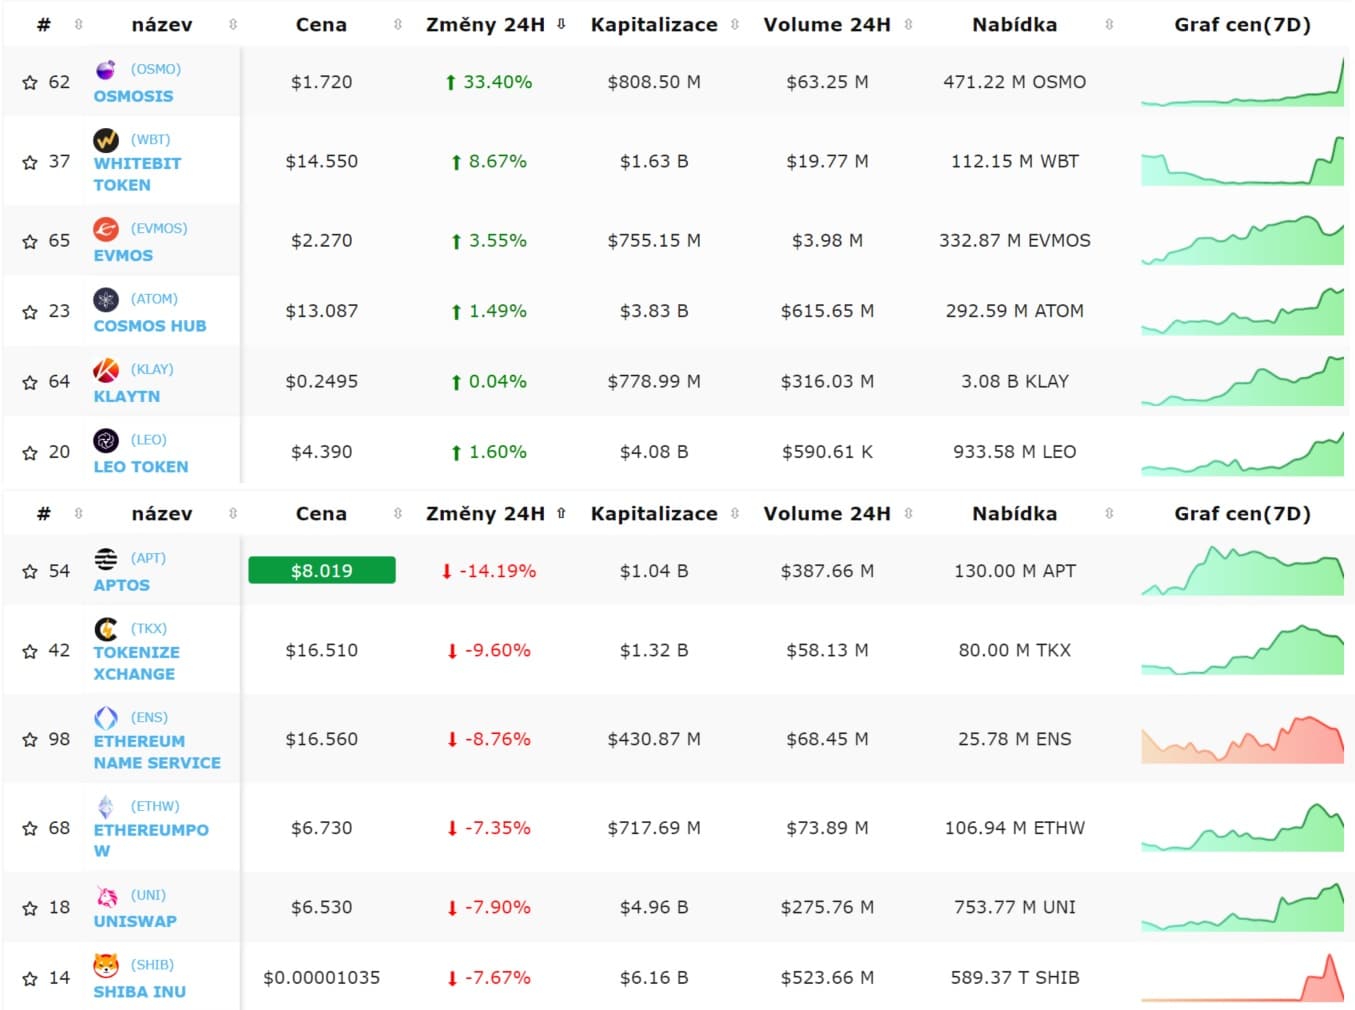Click the EthereumPoW (ETHW) coin logo

pyautogui.click(x=106, y=807)
